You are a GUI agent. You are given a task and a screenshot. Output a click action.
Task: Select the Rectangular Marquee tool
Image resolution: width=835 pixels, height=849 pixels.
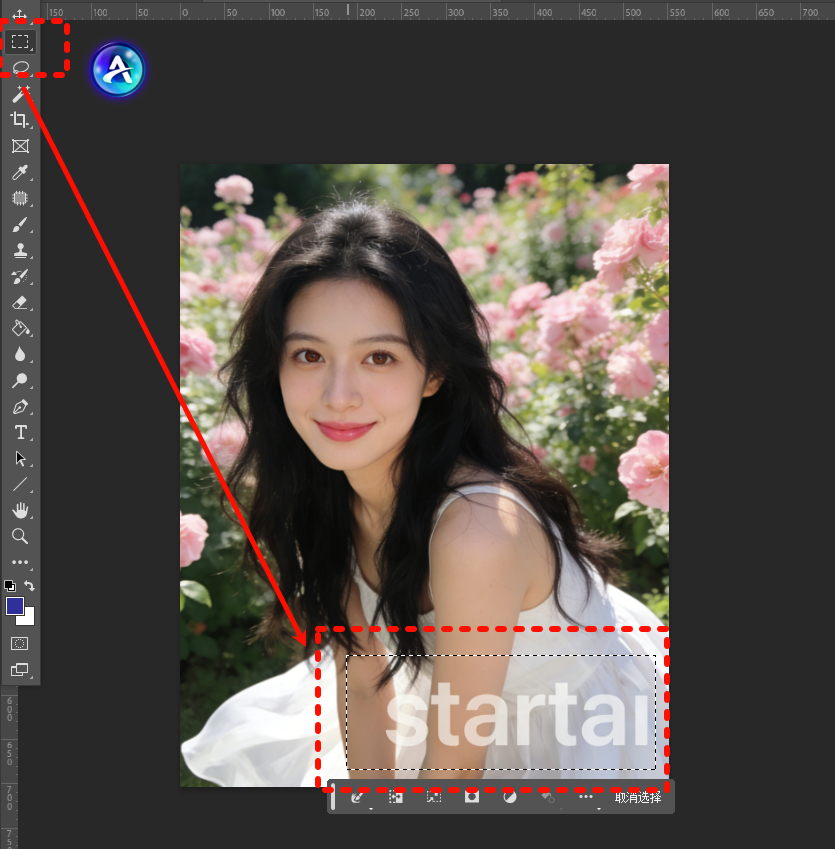[x=20, y=41]
